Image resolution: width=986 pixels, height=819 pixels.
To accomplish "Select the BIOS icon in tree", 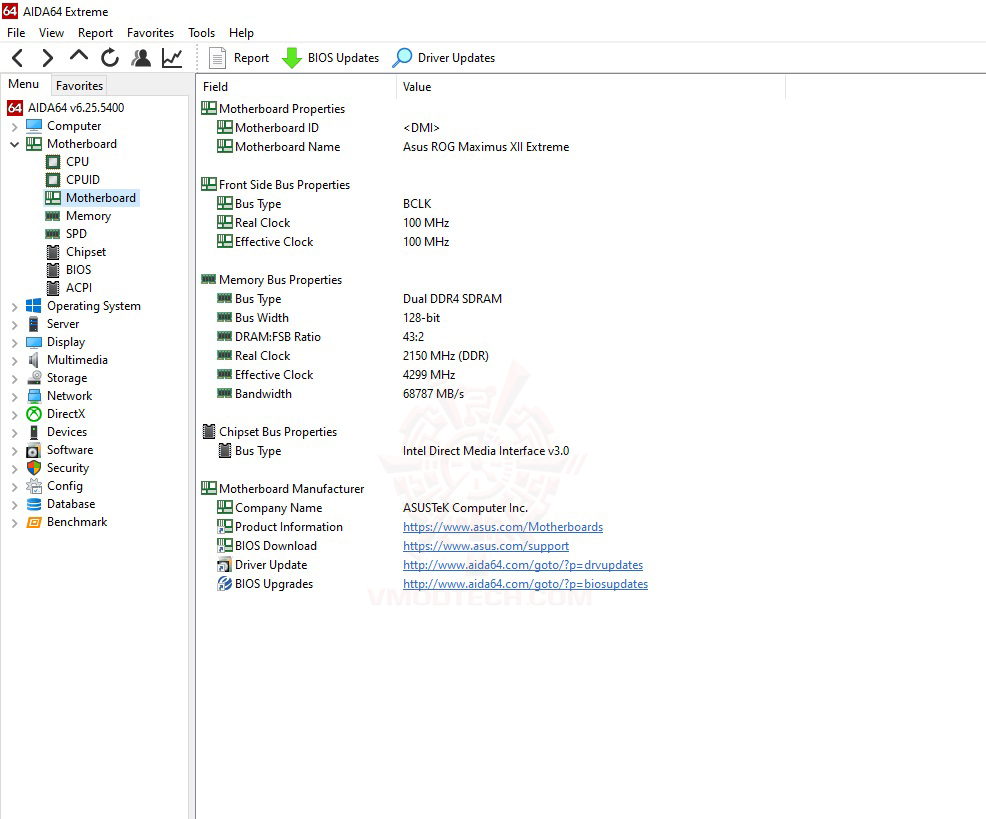I will [53, 270].
